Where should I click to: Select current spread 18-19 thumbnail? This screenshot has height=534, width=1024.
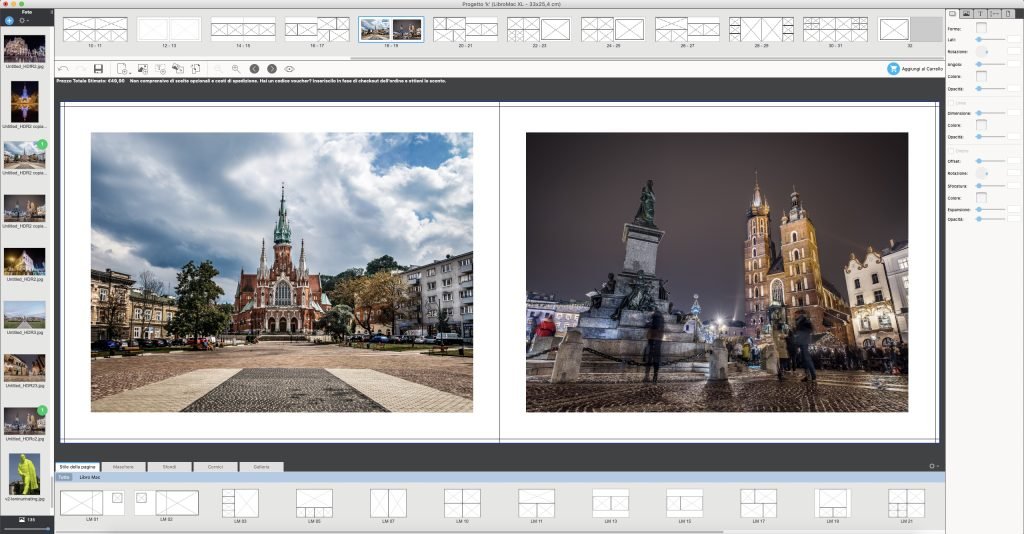coord(391,29)
